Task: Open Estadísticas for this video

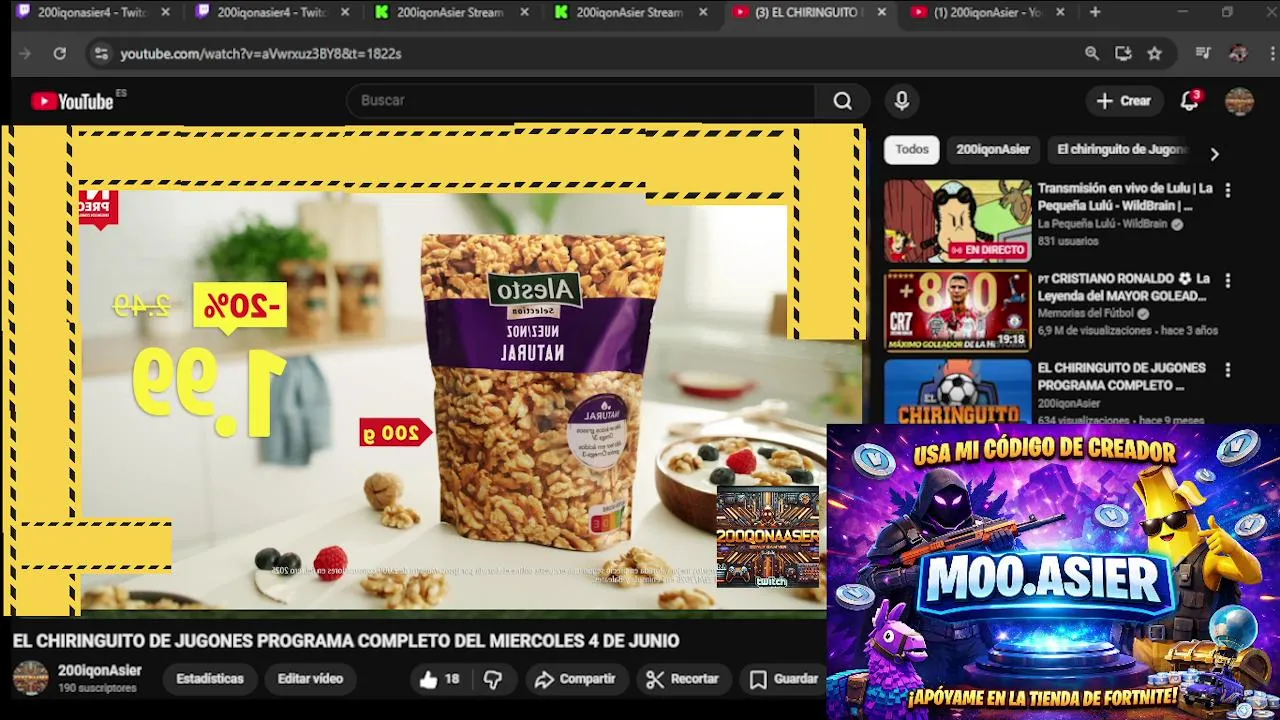Action: pos(210,679)
